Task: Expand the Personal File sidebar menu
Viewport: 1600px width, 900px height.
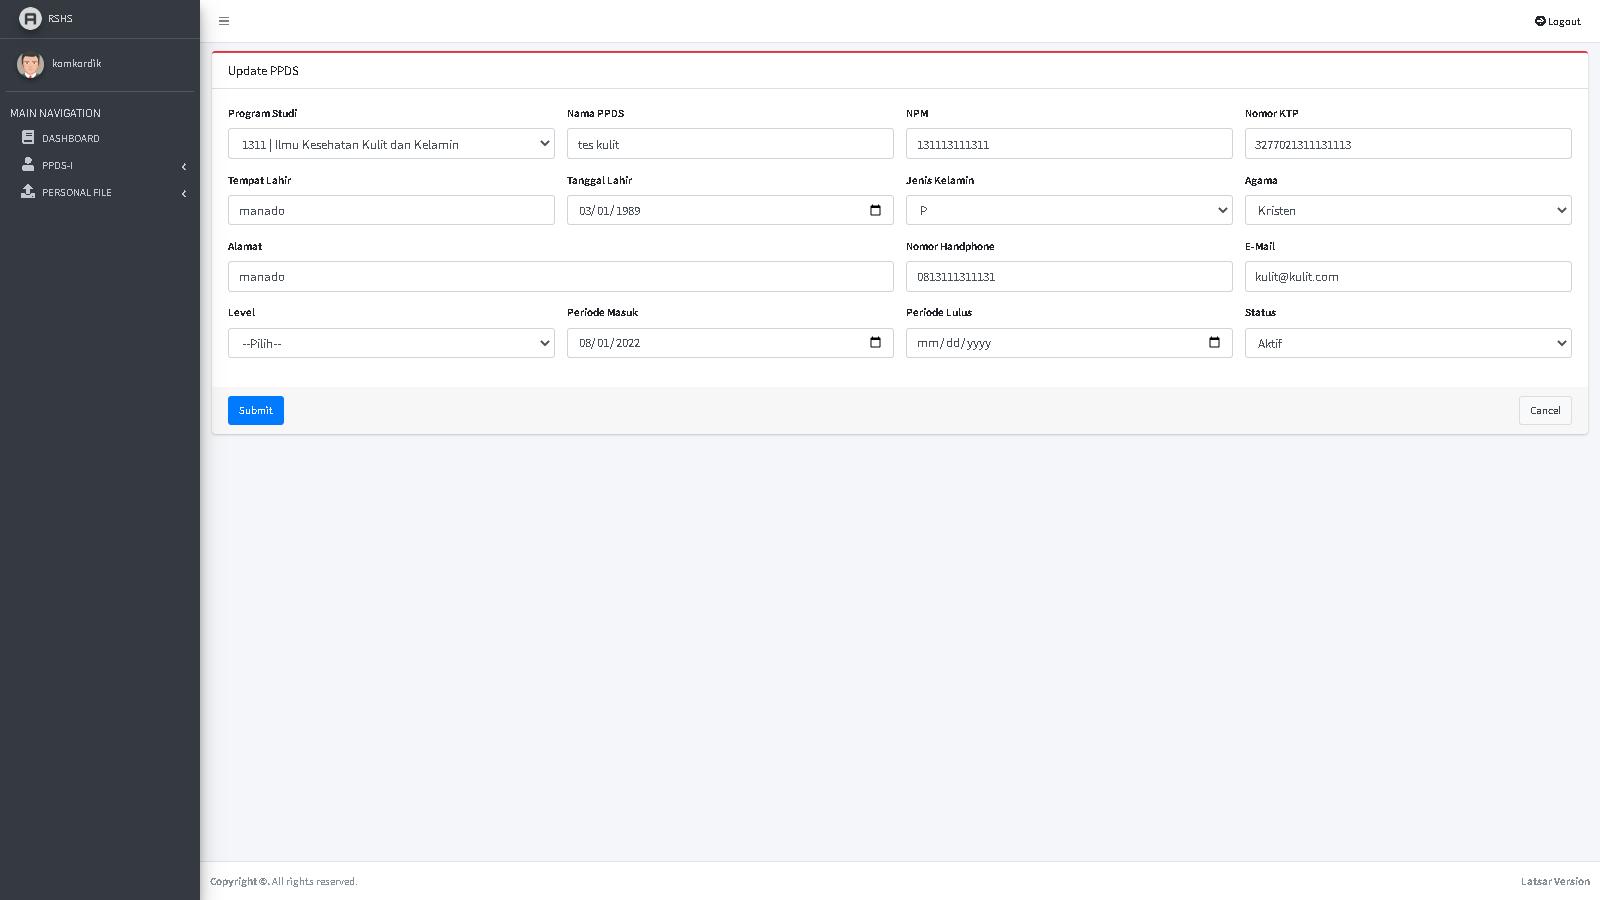Action: tap(100, 193)
